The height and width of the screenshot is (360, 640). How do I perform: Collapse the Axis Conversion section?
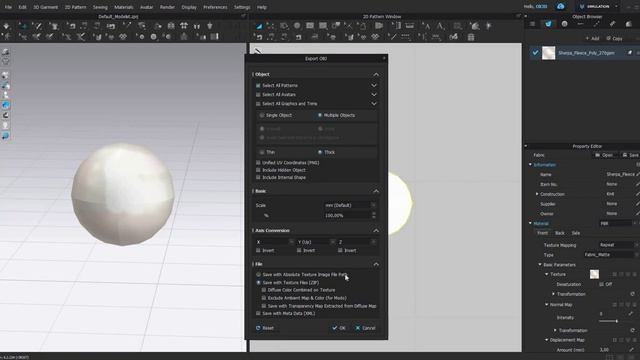376,231
